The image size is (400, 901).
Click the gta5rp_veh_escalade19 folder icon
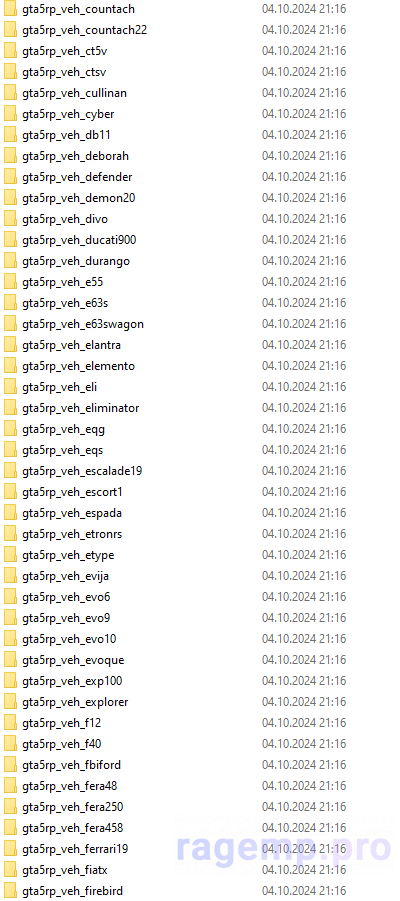(10, 471)
